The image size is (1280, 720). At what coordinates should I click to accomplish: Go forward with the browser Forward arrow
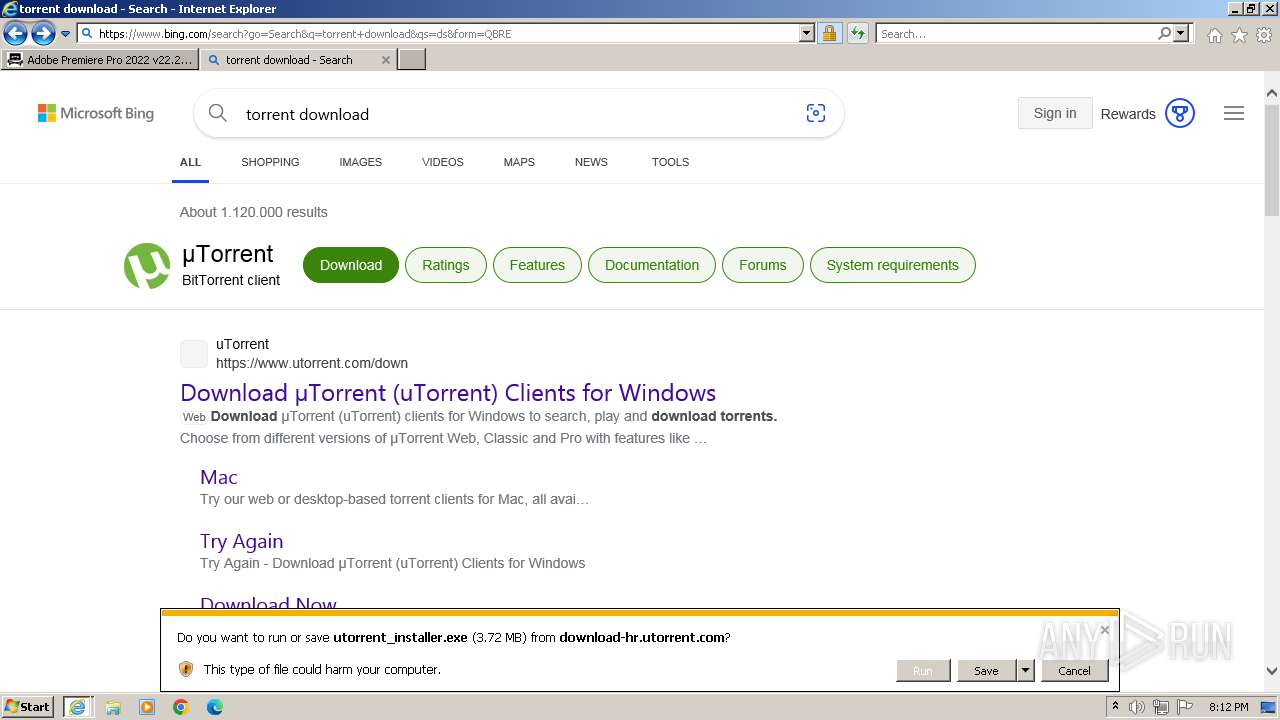click(x=42, y=34)
